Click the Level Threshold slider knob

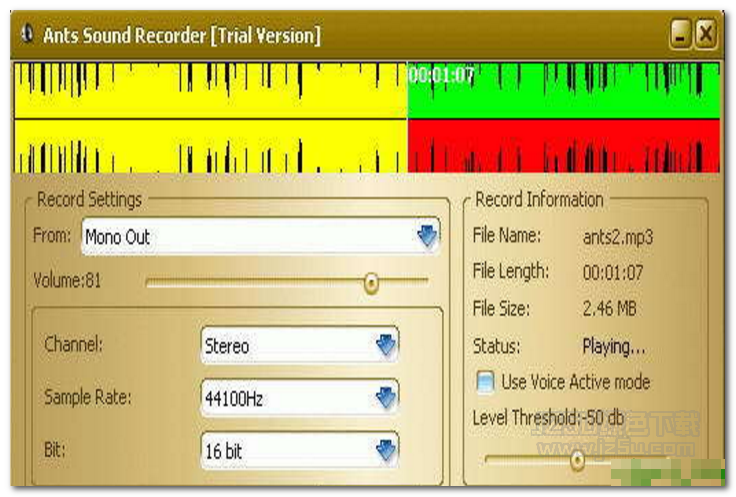click(x=577, y=460)
